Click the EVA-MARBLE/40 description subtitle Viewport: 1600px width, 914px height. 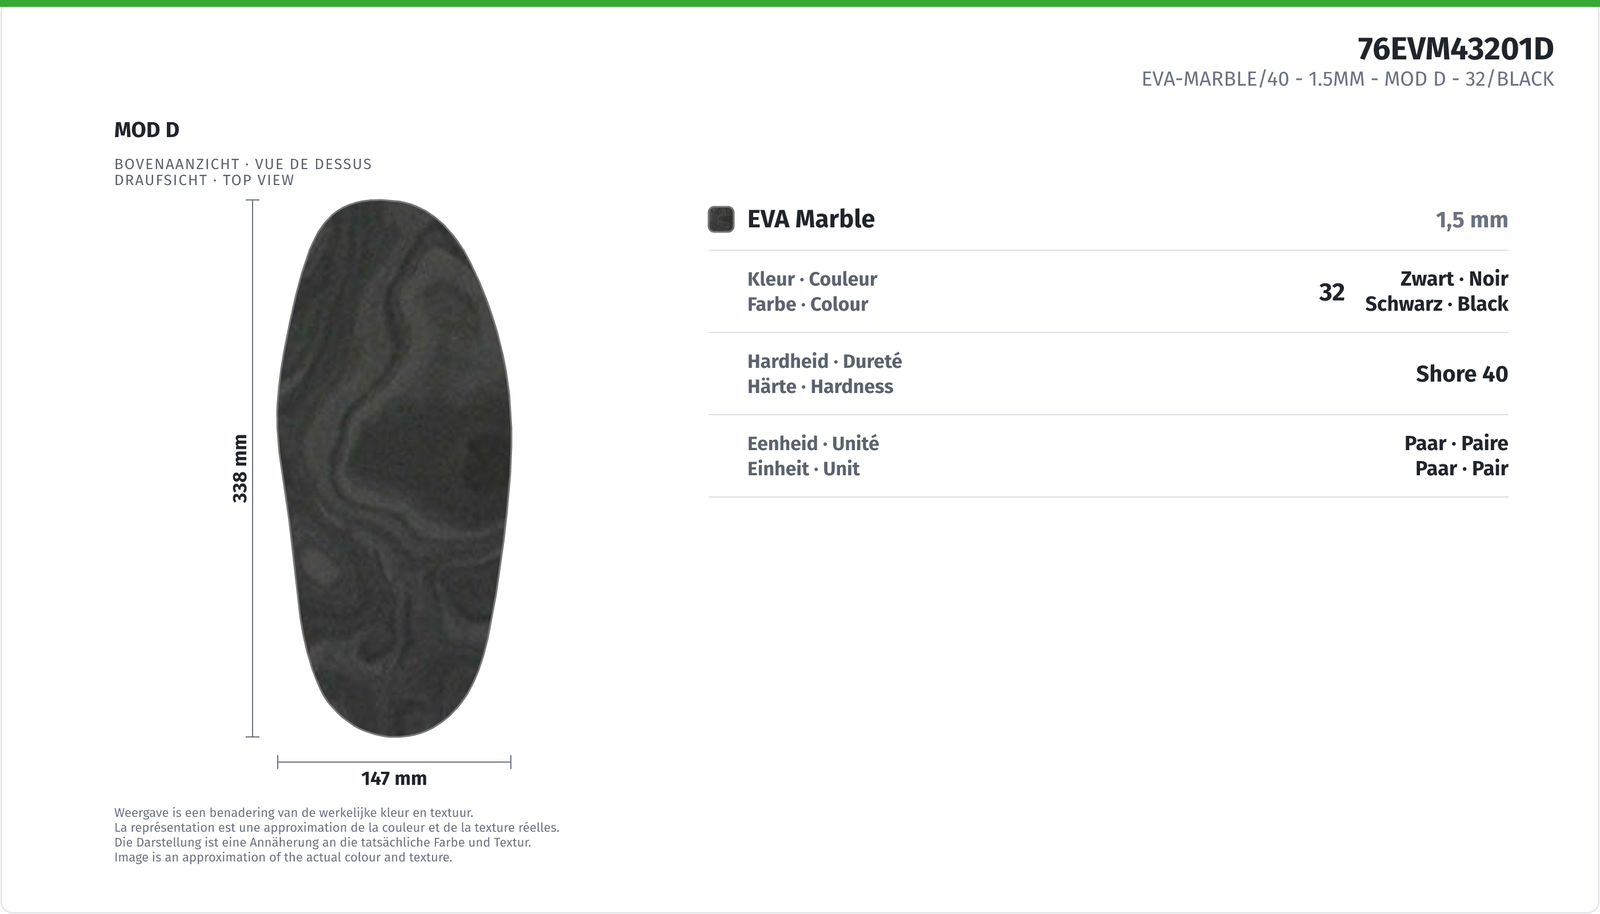click(1347, 79)
